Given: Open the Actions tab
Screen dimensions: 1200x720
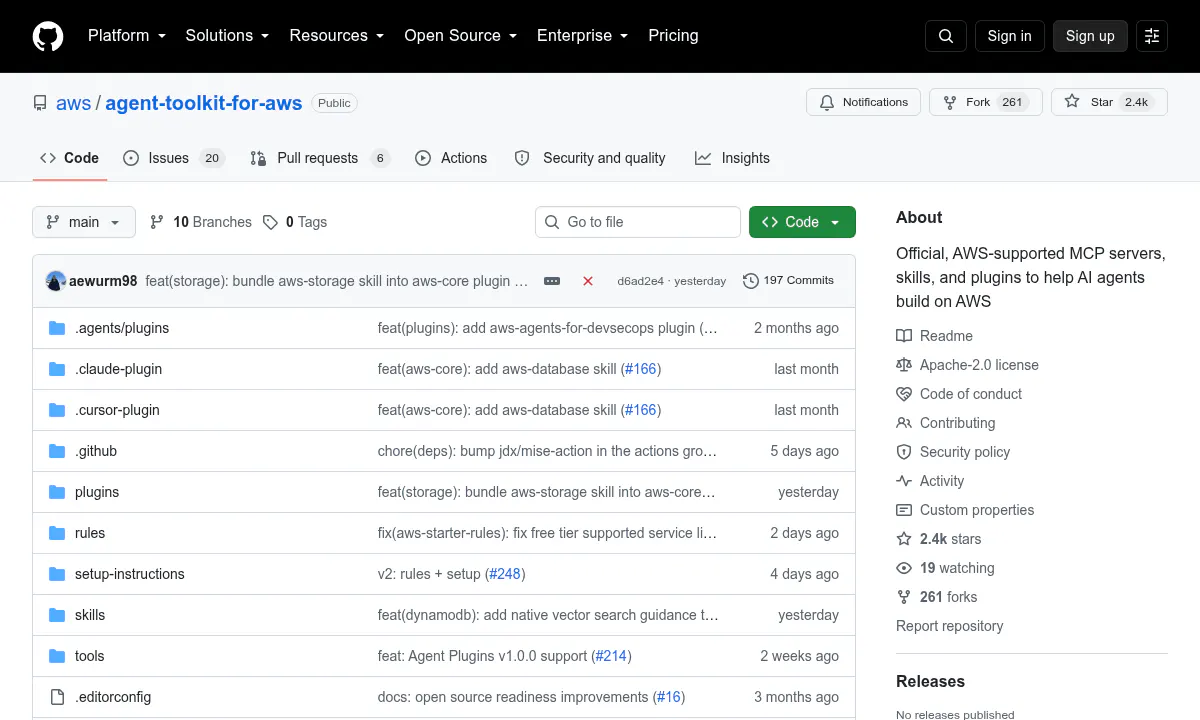Looking at the screenshot, I should [x=451, y=158].
